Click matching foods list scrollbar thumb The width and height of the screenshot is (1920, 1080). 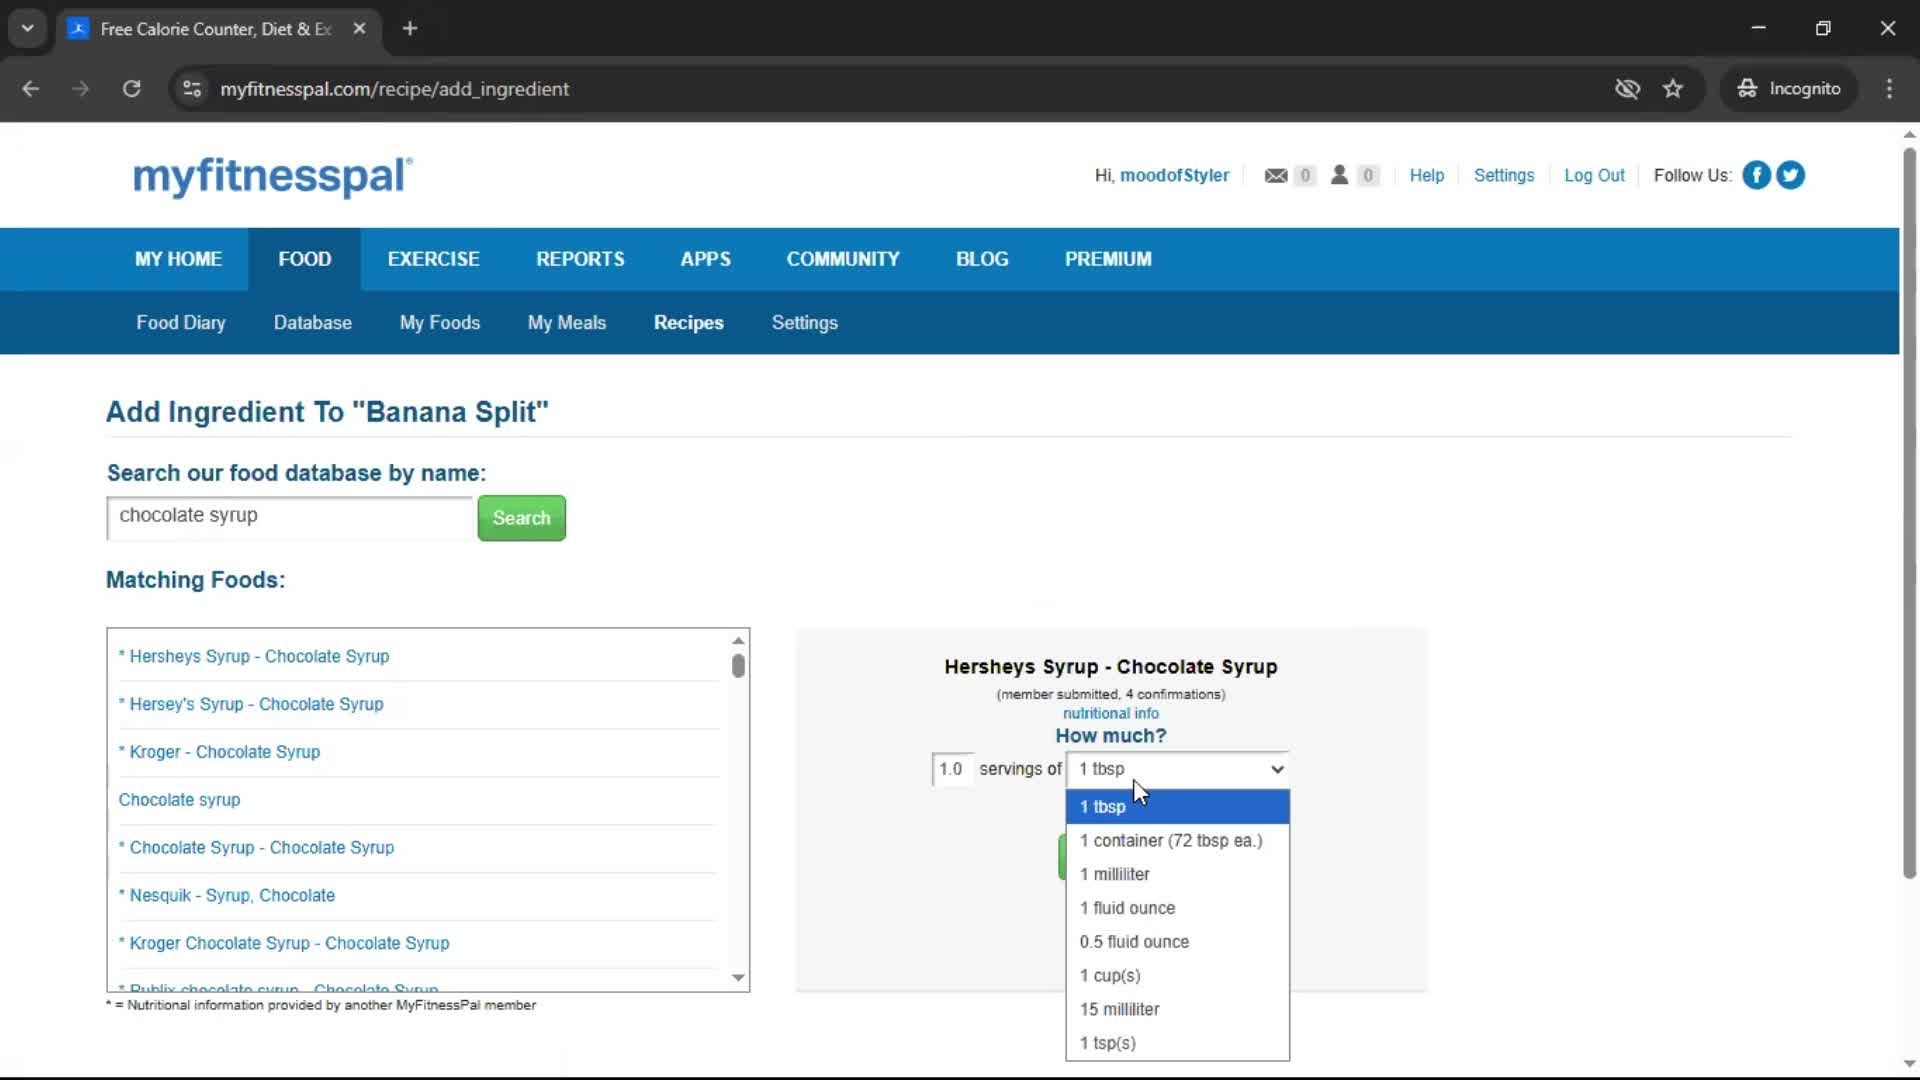pos(738,666)
